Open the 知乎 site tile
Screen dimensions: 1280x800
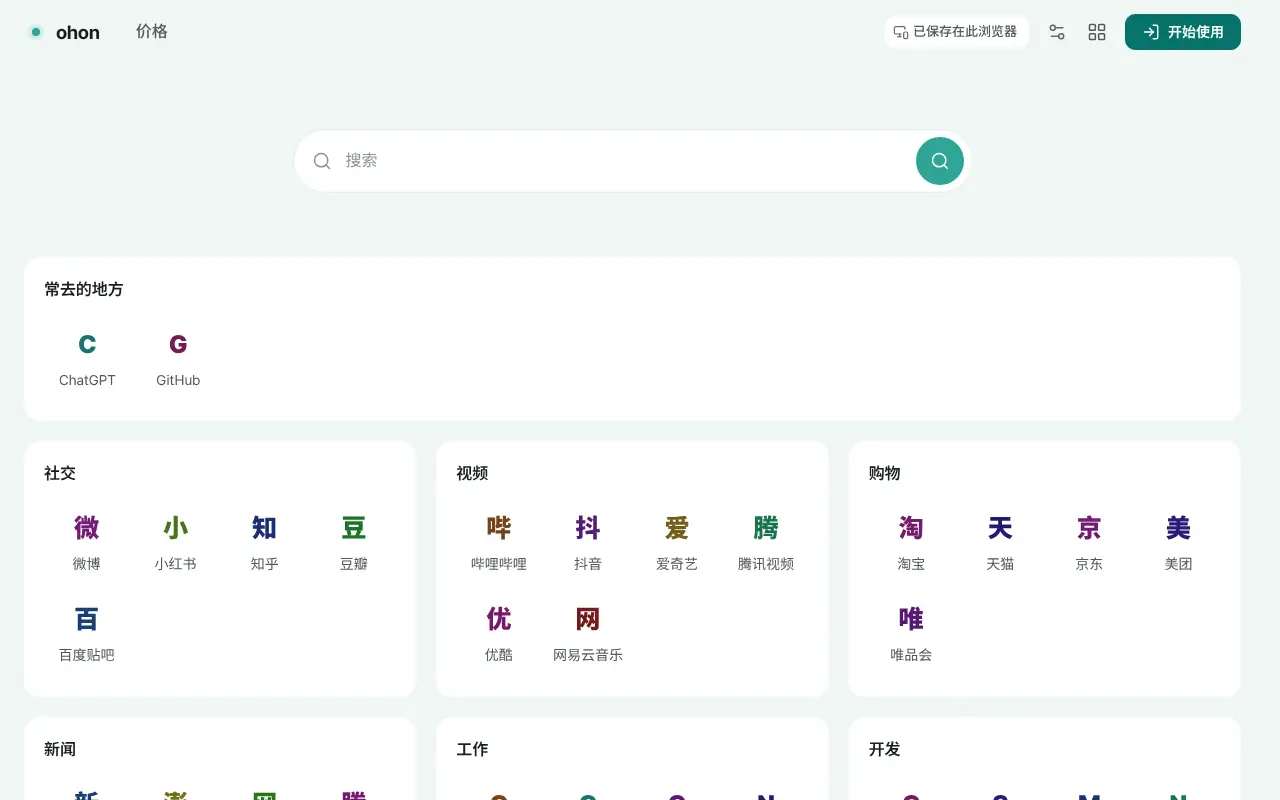coord(265,543)
